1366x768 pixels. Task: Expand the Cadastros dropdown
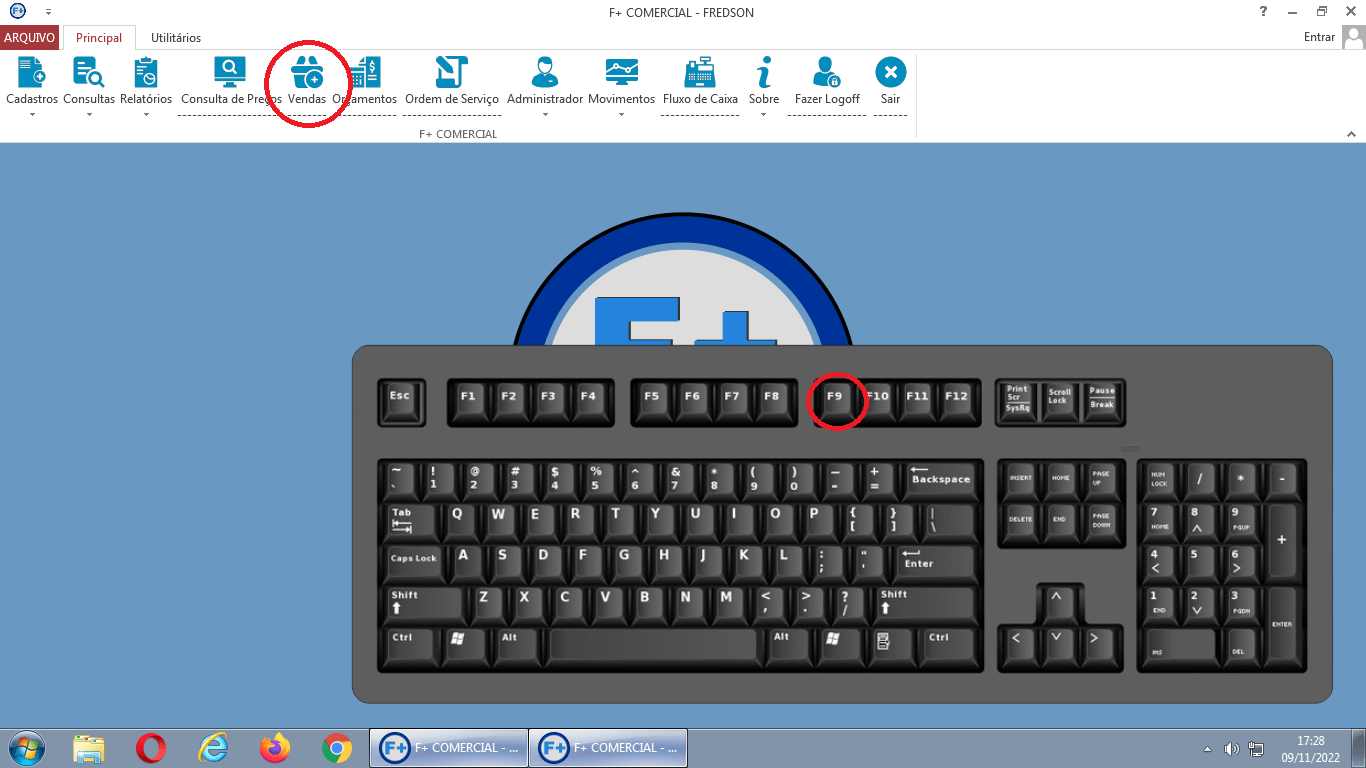32,114
